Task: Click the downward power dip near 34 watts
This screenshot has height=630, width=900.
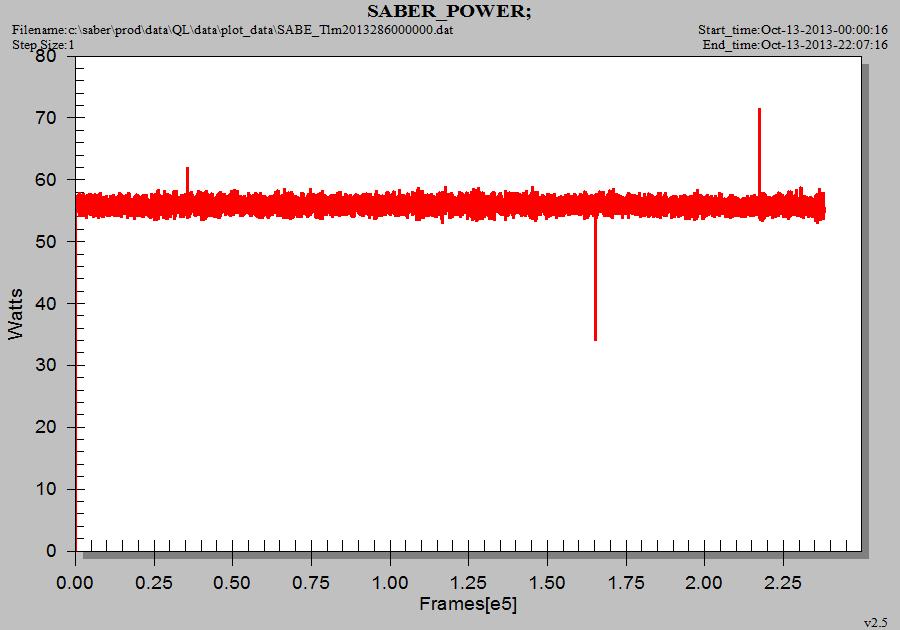Action: pyautogui.click(x=595, y=278)
